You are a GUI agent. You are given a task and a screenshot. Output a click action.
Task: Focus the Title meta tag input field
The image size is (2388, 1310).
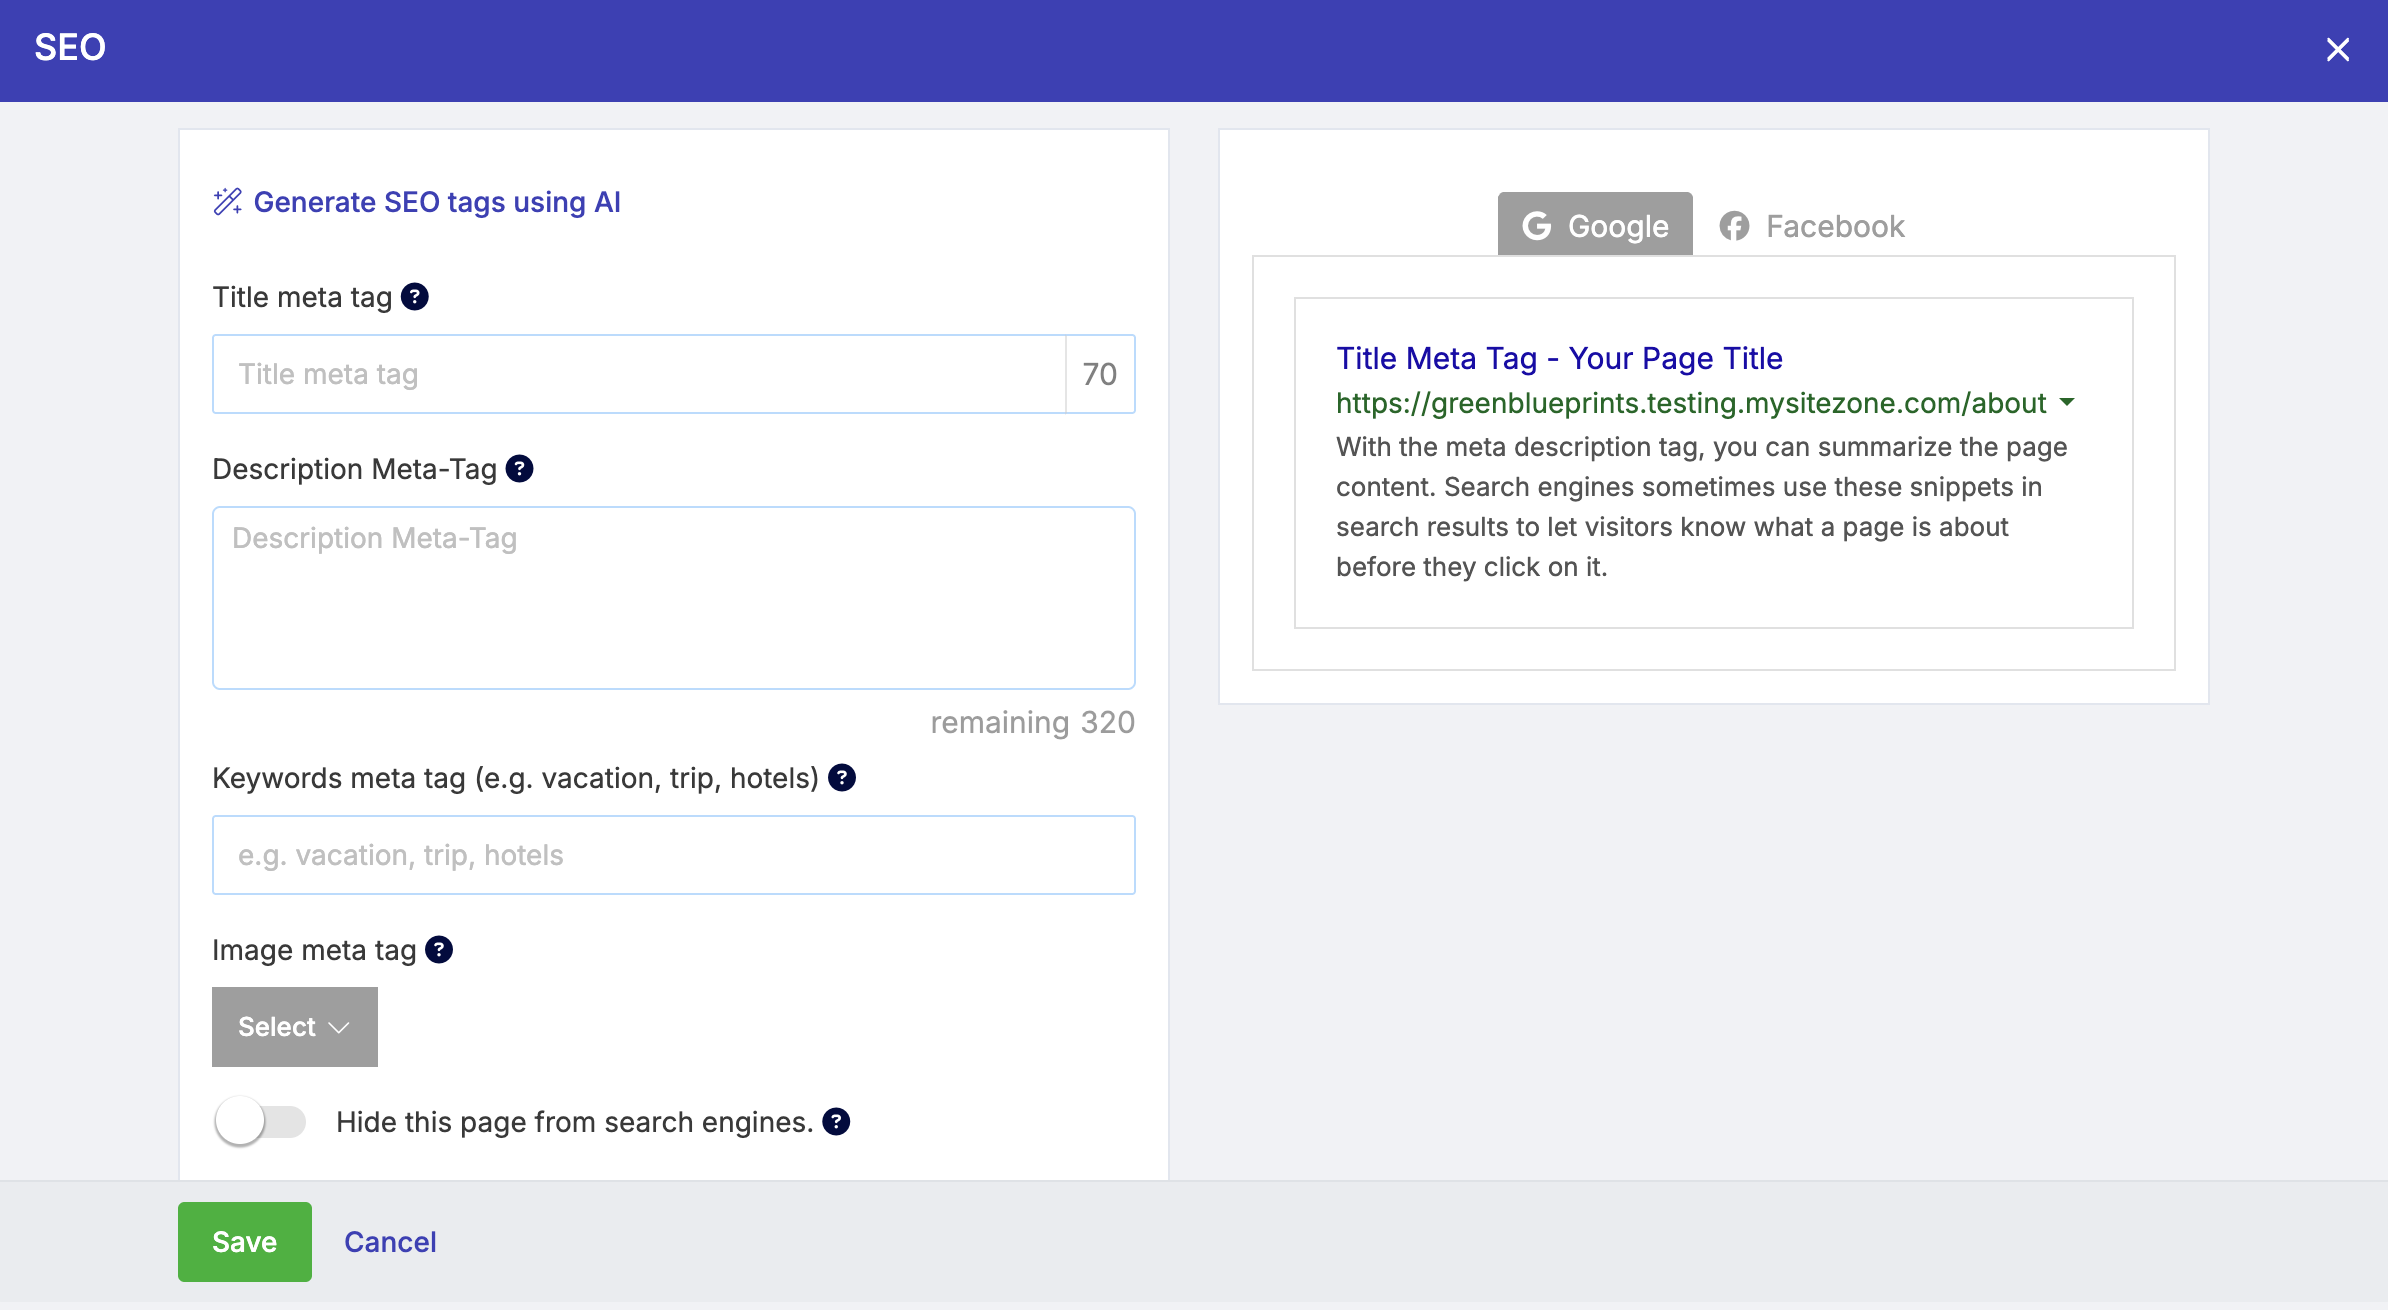(640, 374)
